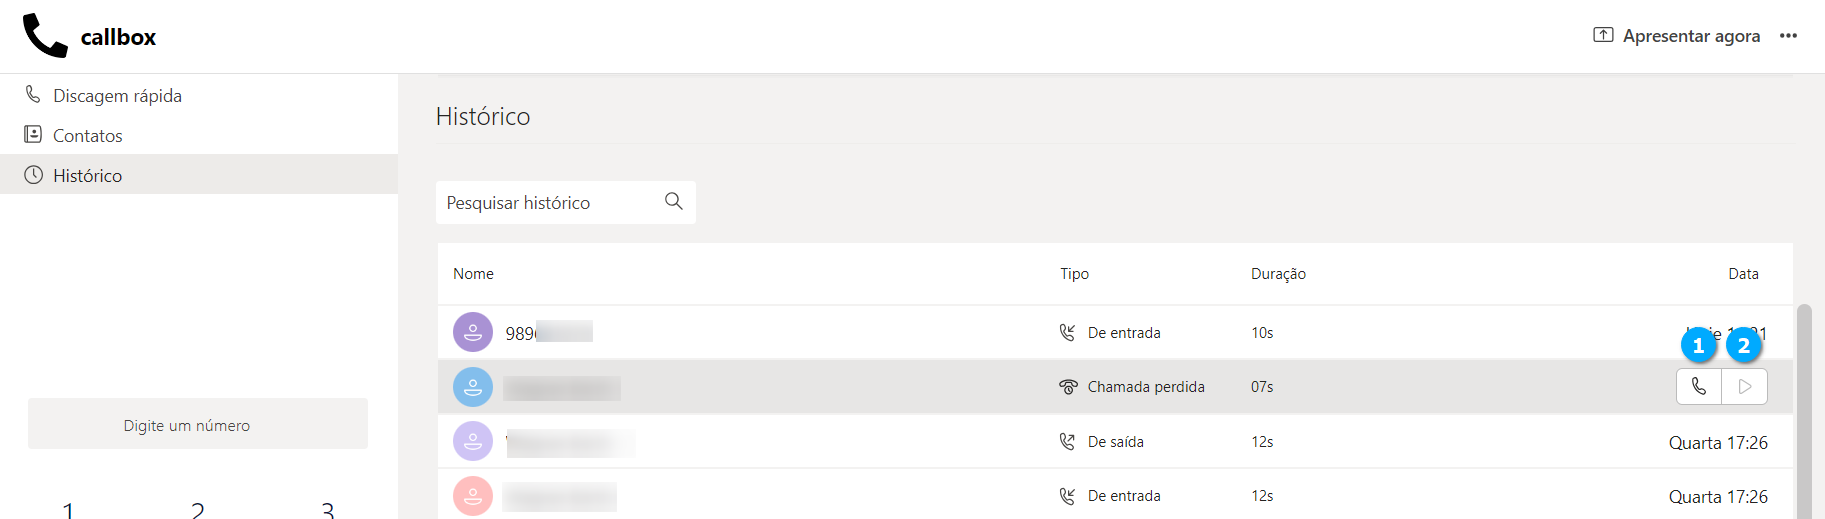This screenshot has height=519, width=1825.
Task: Sort by the Nome column header
Action: (x=473, y=274)
